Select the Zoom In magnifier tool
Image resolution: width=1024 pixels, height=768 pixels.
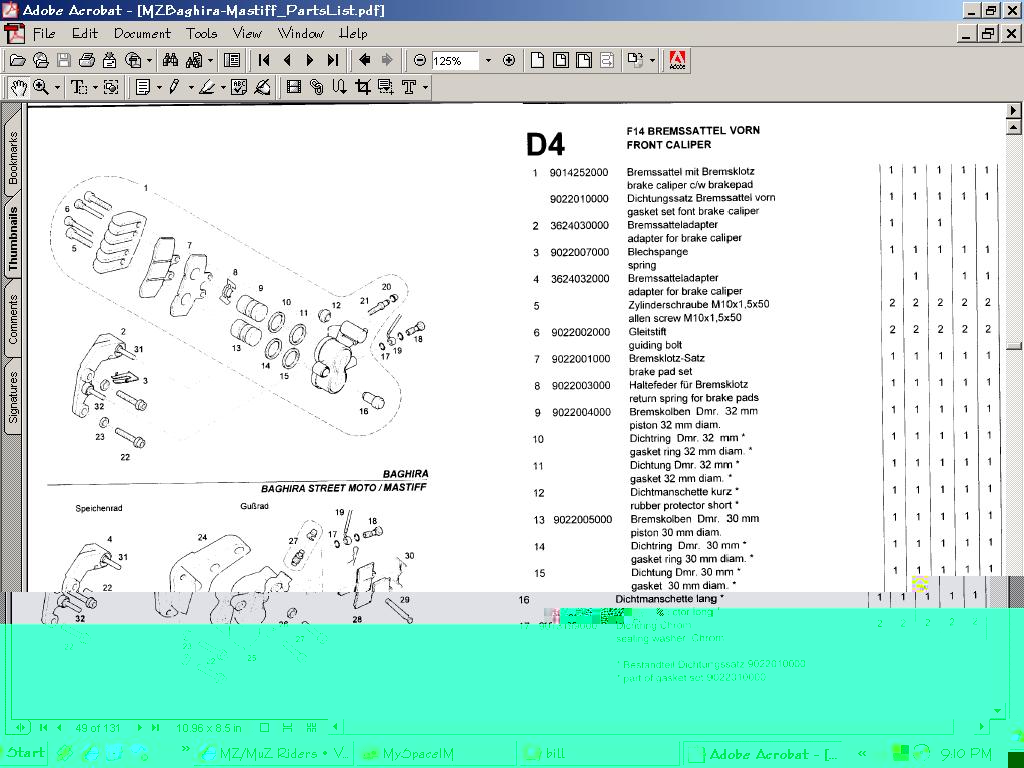[41, 87]
